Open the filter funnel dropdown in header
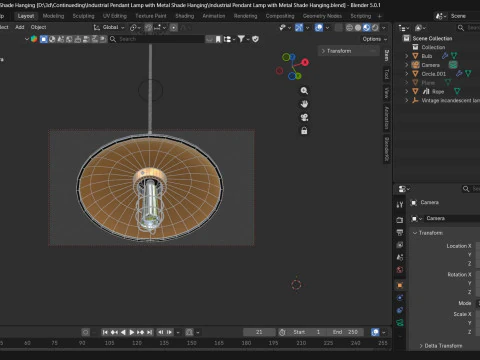 243,39
